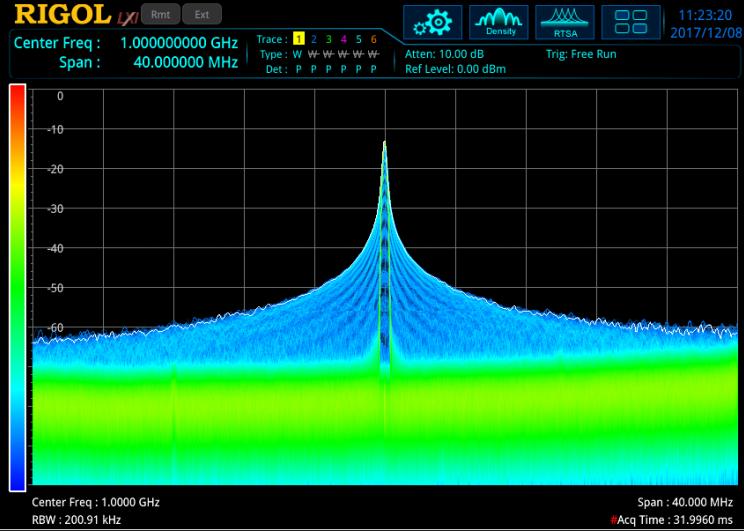Click the LXI indicator icon

(x=127, y=18)
